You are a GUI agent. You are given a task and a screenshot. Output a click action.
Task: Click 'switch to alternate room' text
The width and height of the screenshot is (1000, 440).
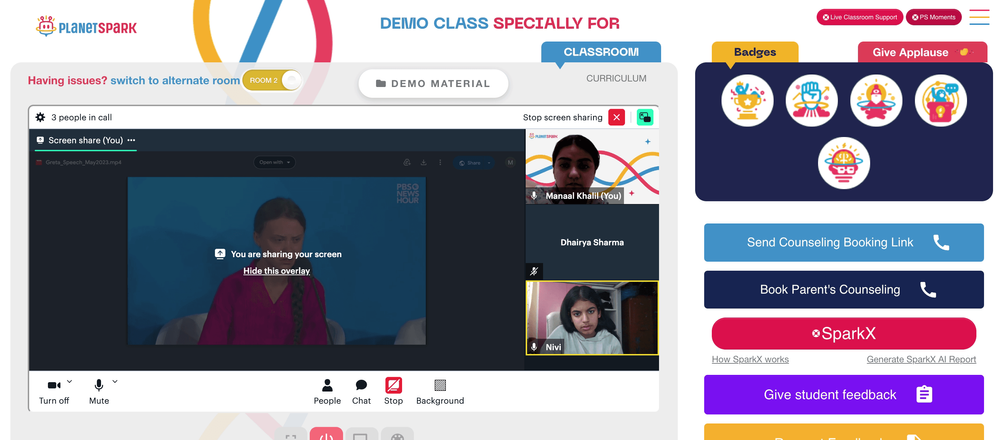[175, 80]
